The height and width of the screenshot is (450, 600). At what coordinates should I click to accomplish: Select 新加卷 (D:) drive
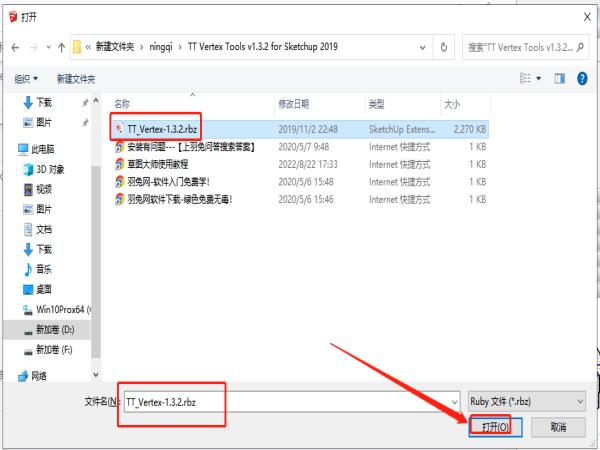pos(49,329)
